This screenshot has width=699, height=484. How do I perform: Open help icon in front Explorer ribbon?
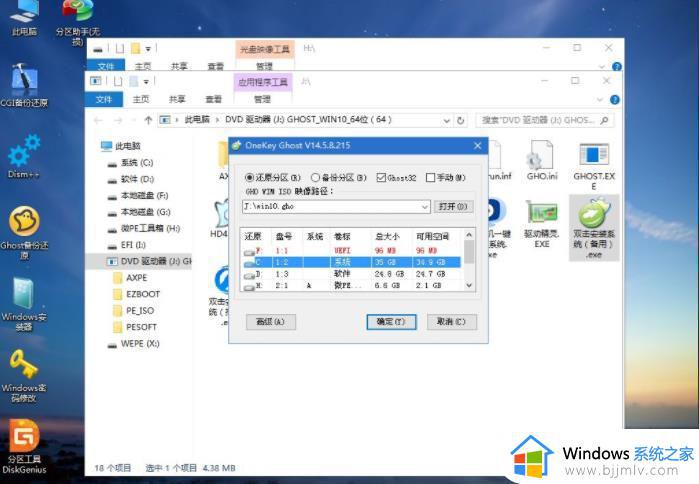point(614,99)
